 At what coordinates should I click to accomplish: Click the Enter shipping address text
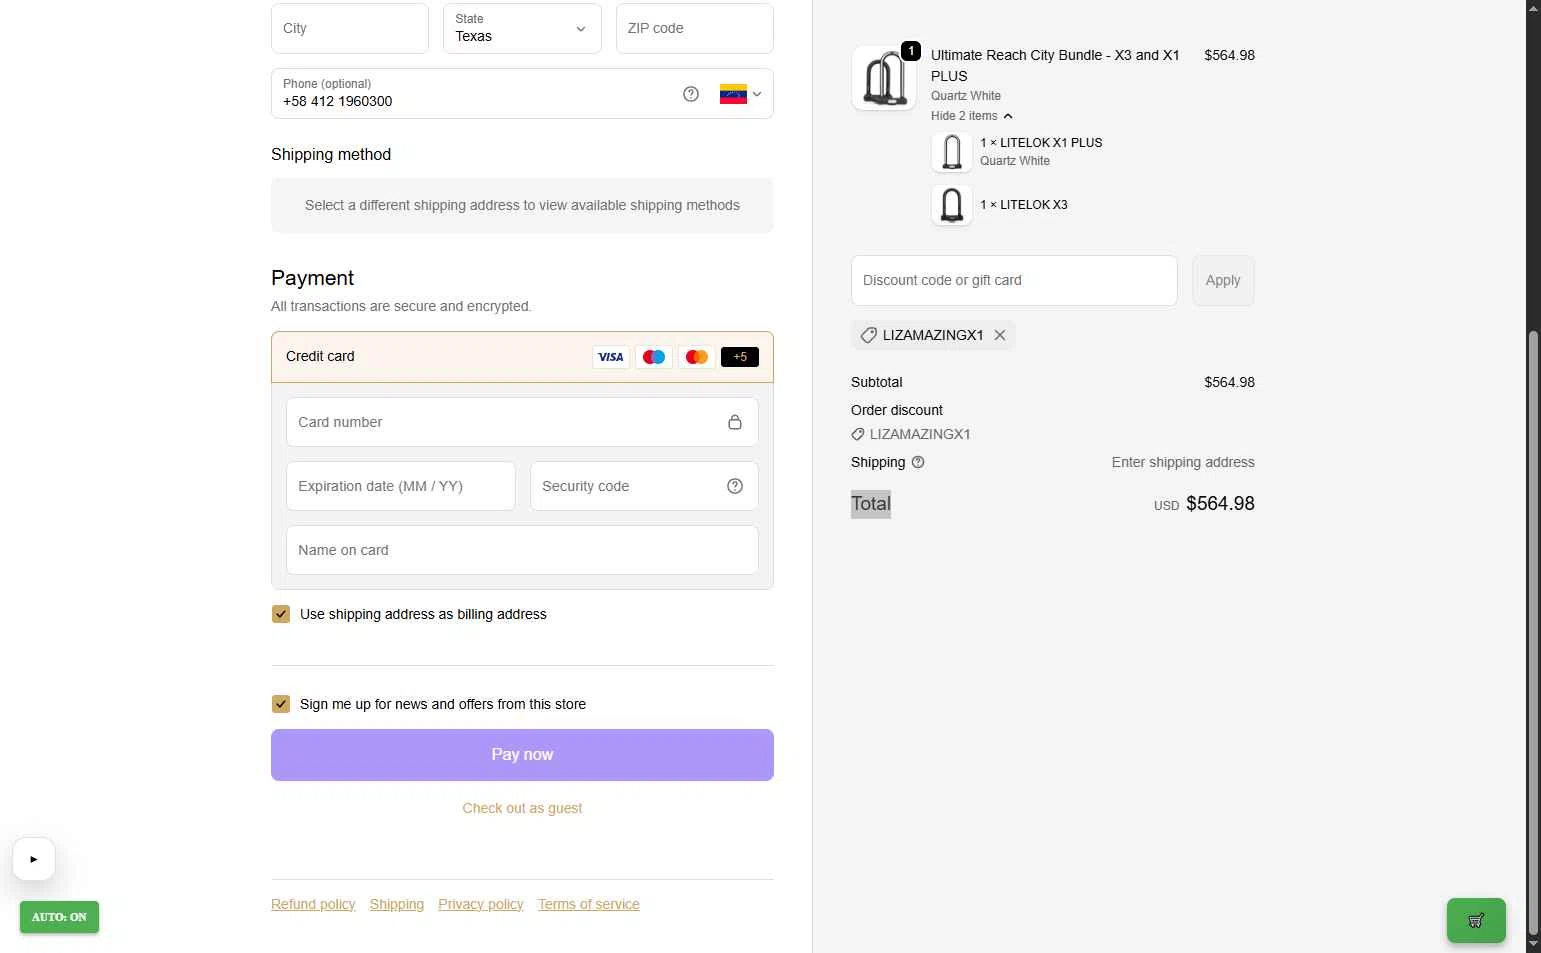[1183, 462]
